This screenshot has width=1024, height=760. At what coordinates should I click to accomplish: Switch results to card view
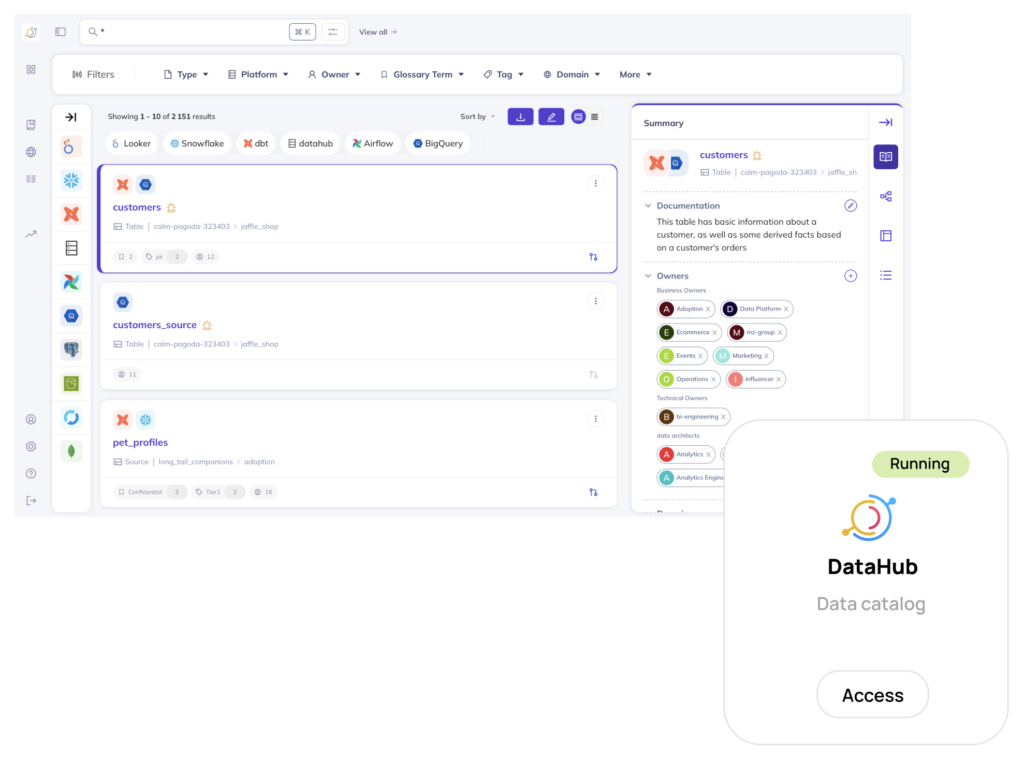coord(578,117)
